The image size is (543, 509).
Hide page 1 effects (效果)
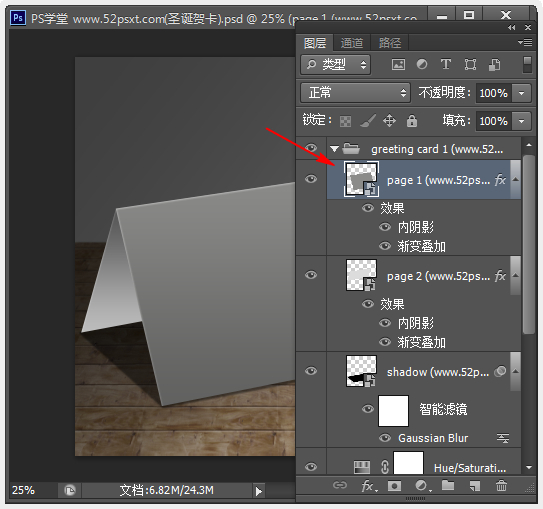[368, 208]
